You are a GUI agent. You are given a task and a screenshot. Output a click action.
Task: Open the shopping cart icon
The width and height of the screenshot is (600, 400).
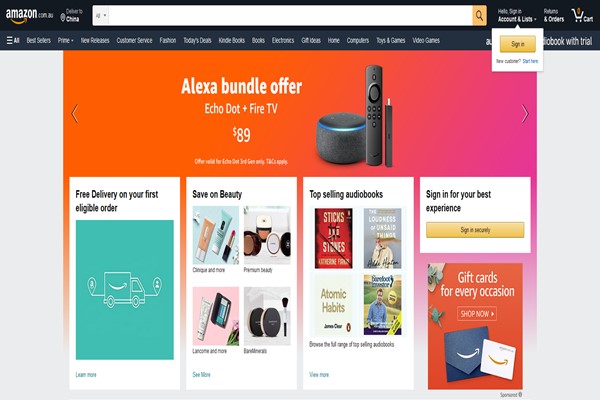[582, 16]
